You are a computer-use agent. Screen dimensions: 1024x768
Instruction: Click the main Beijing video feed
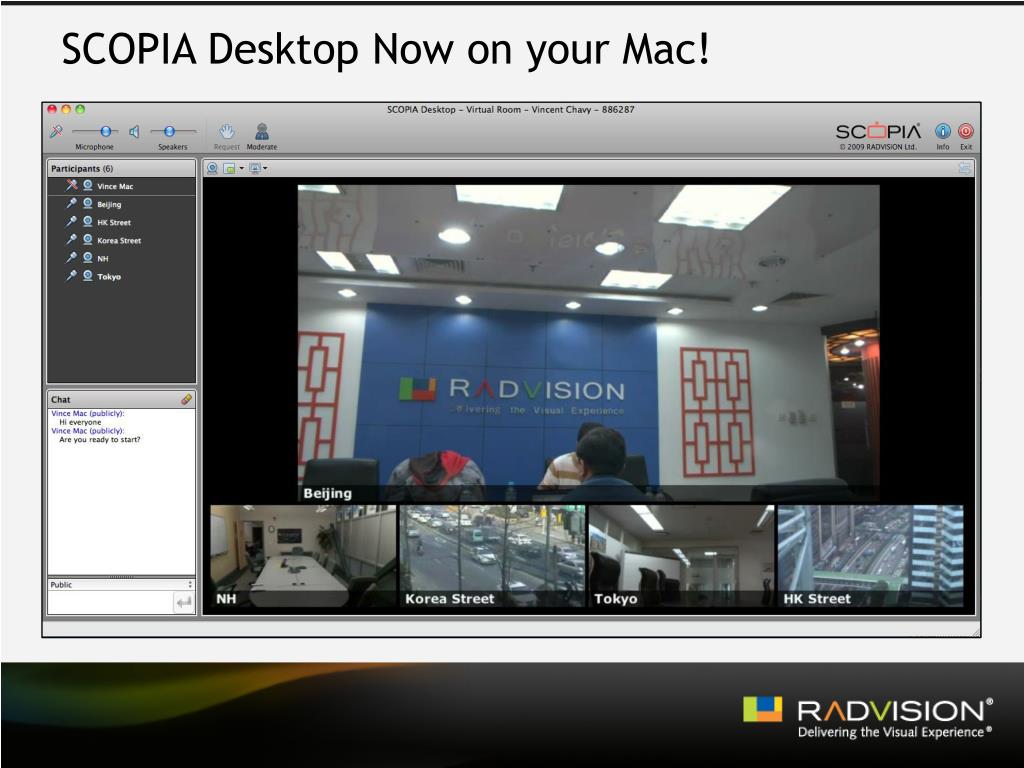(588, 344)
